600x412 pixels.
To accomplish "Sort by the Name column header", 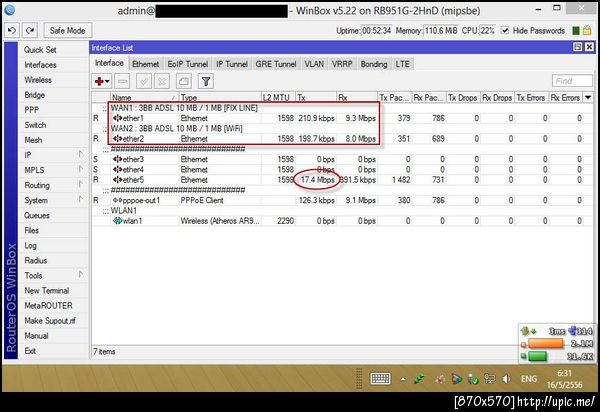I will click(x=144, y=98).
